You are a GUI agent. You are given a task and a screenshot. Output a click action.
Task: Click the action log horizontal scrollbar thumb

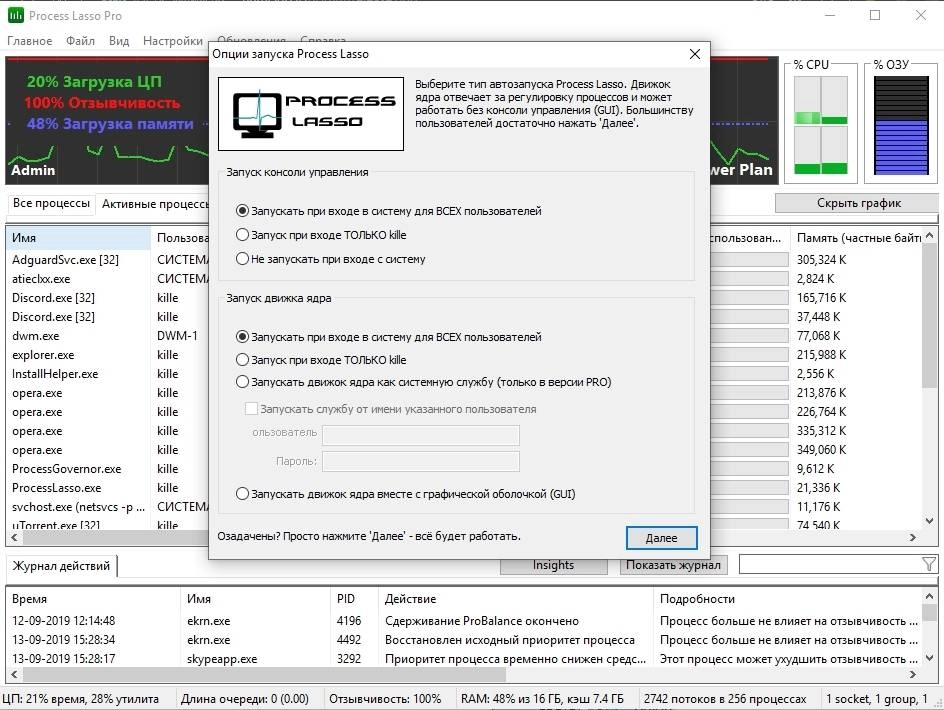pyautogui.click(x=264, y=674)
